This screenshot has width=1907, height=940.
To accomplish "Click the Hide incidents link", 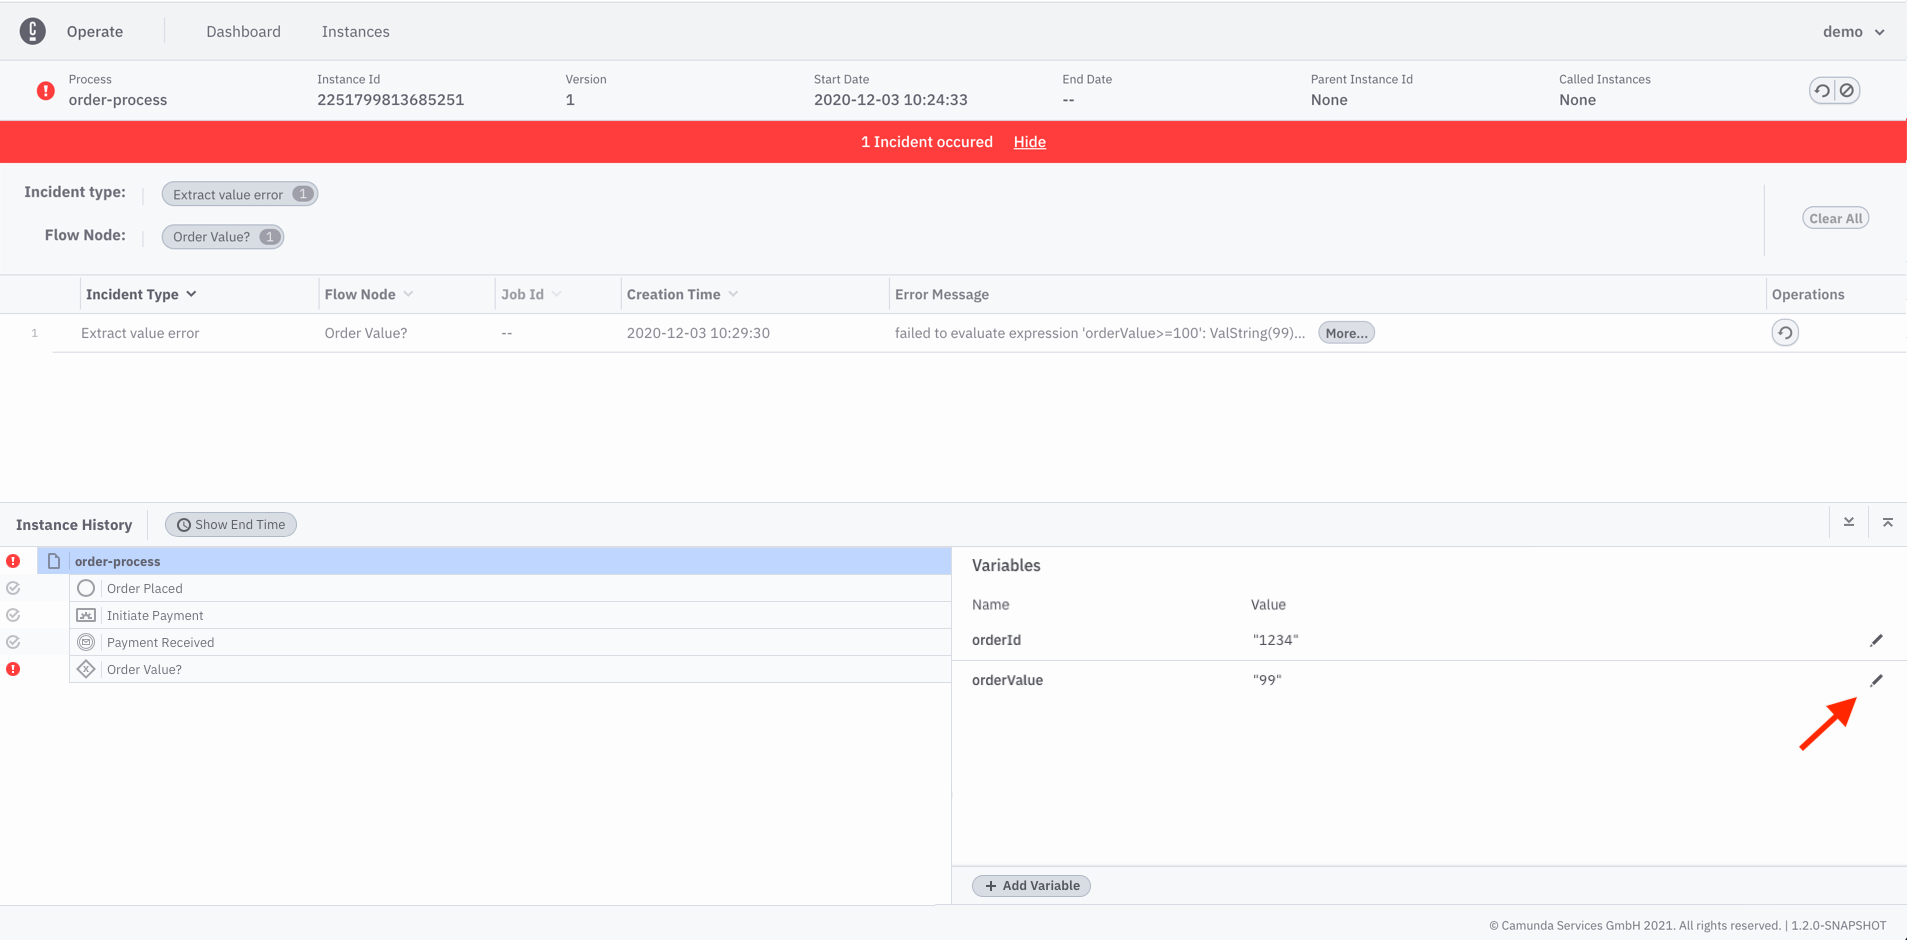I will pyautogui.click(x=1029, y=142).
